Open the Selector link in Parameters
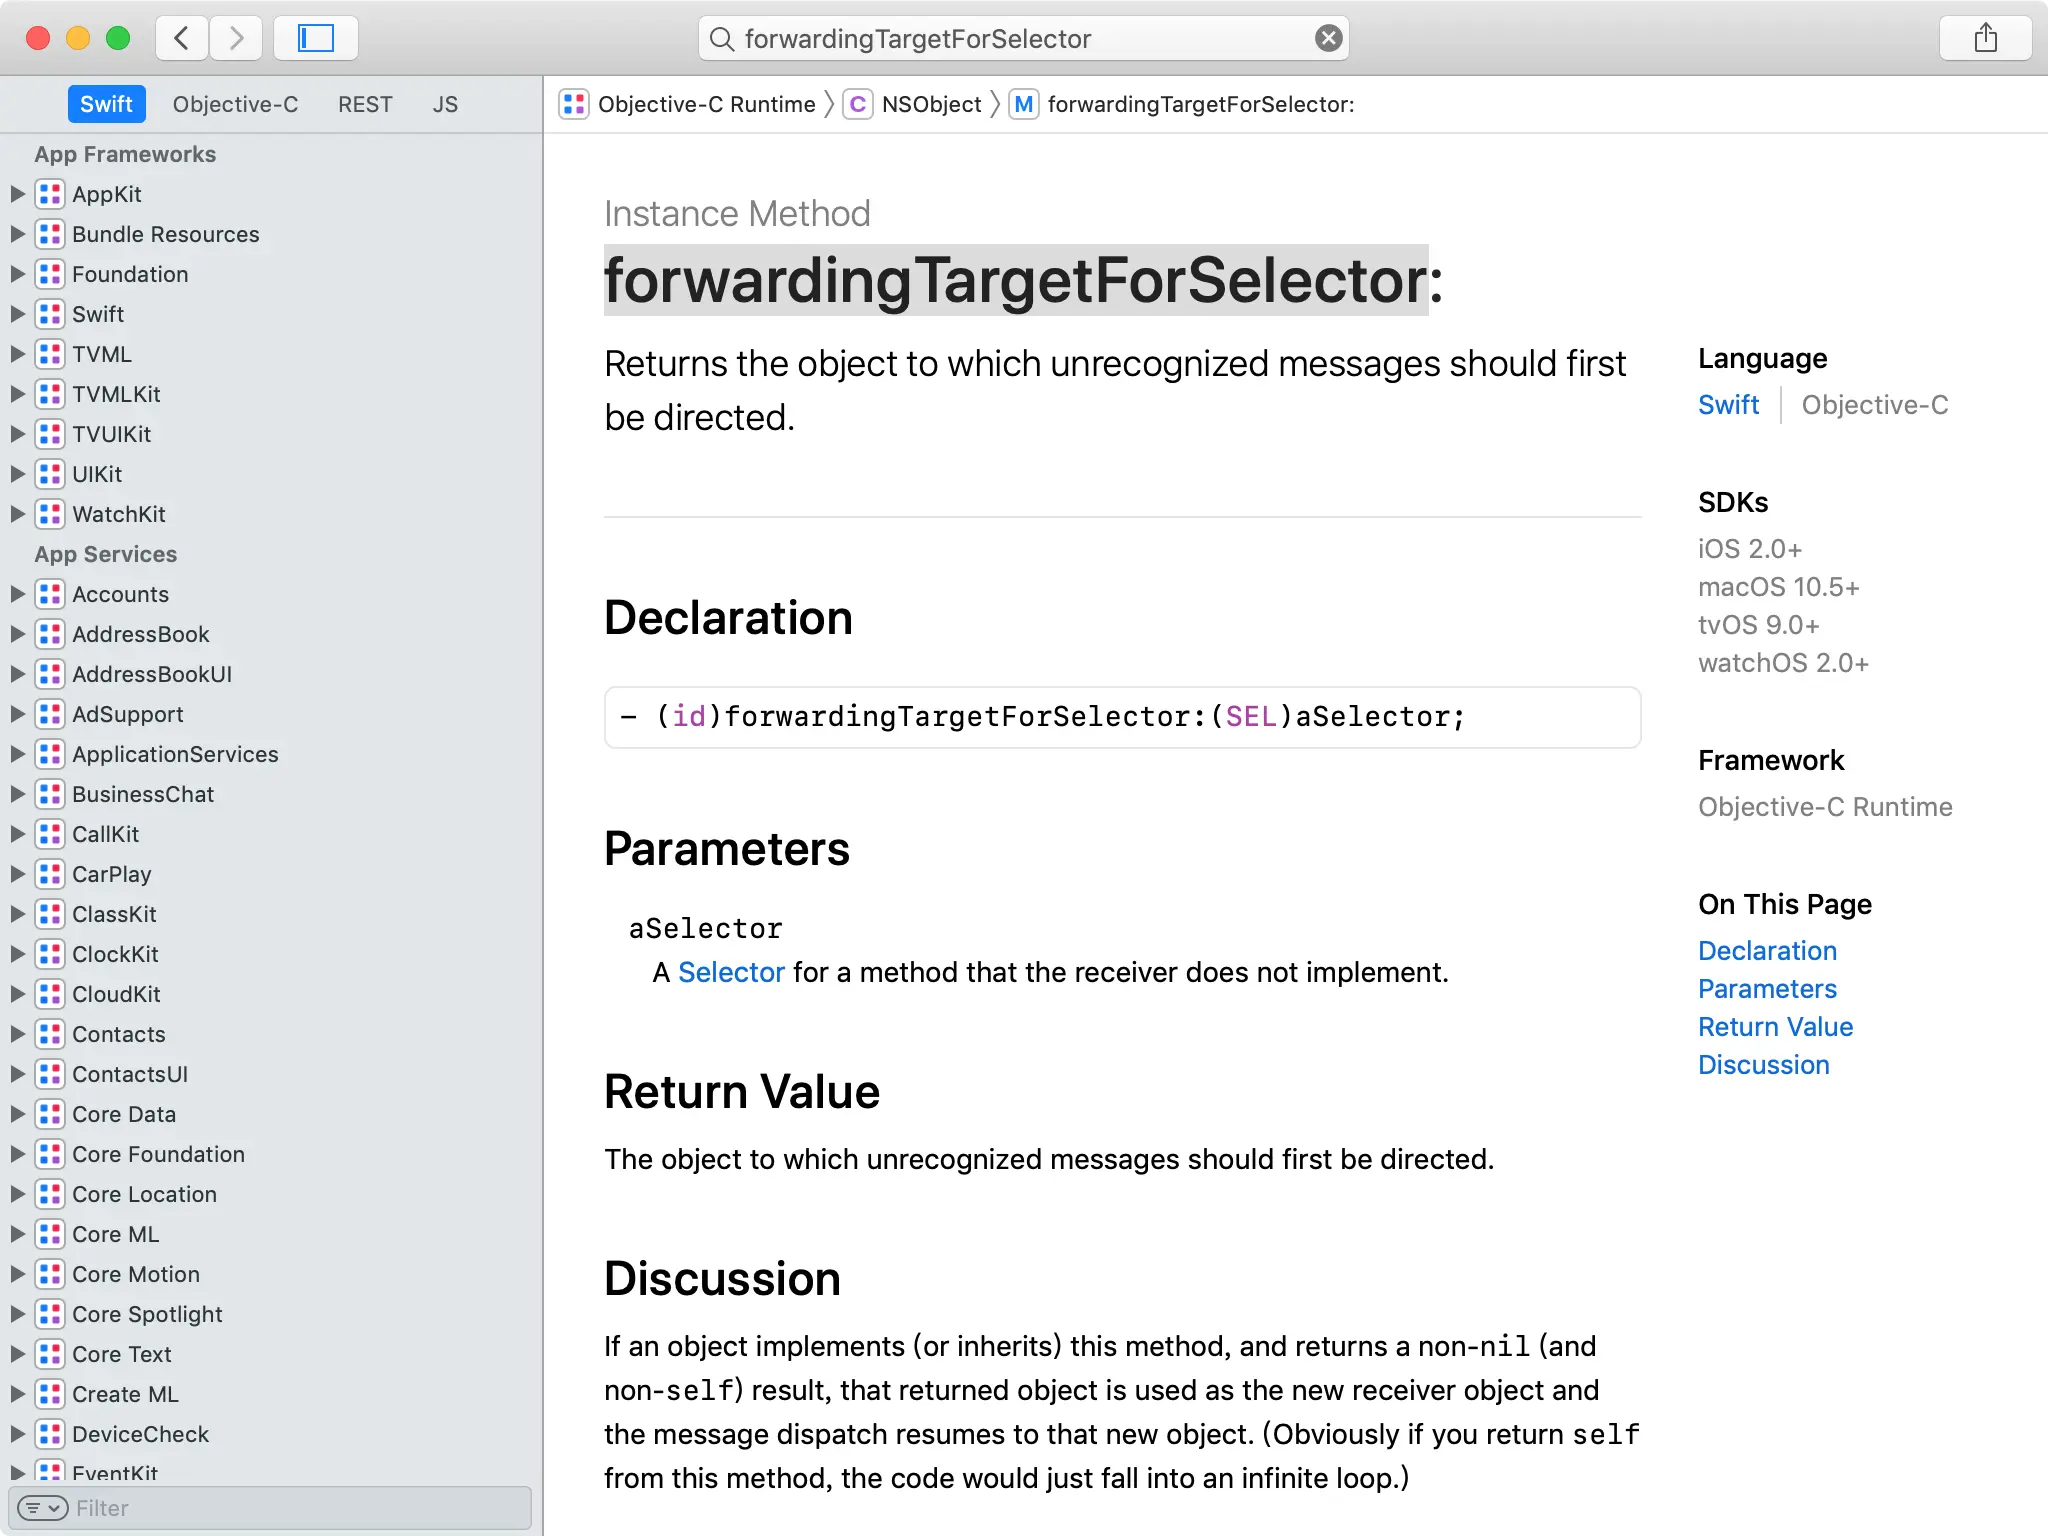 731,972
